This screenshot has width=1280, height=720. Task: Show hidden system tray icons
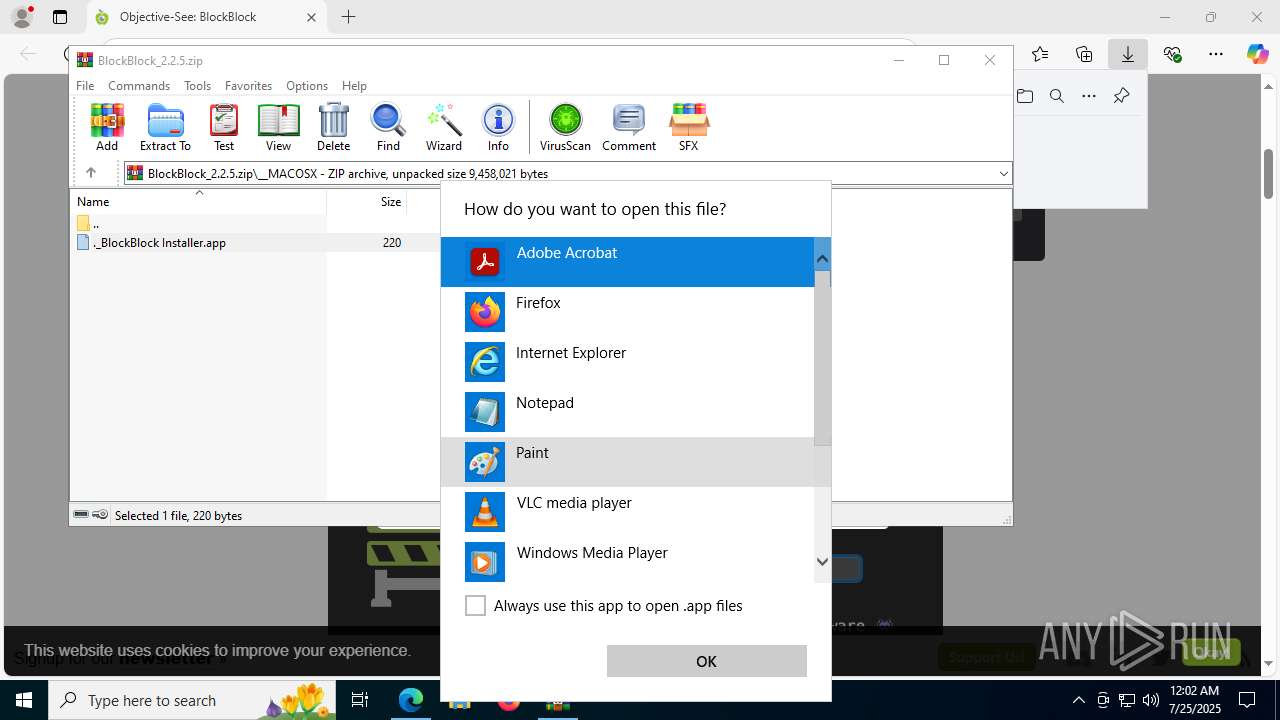click(x=1078, y=700)
